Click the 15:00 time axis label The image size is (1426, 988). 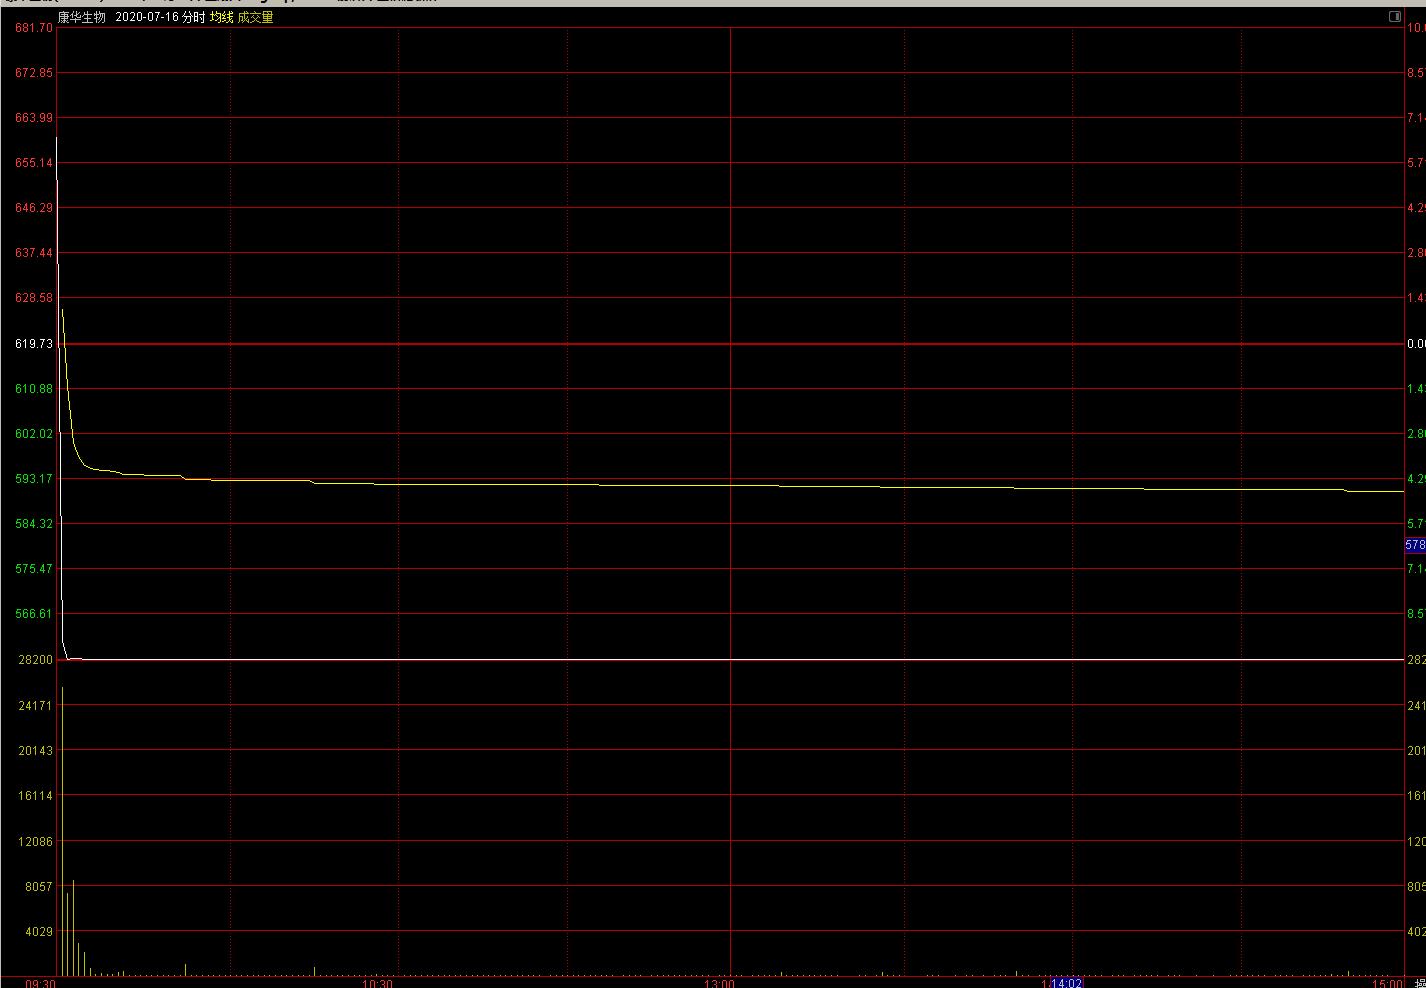click(1387, 983)
